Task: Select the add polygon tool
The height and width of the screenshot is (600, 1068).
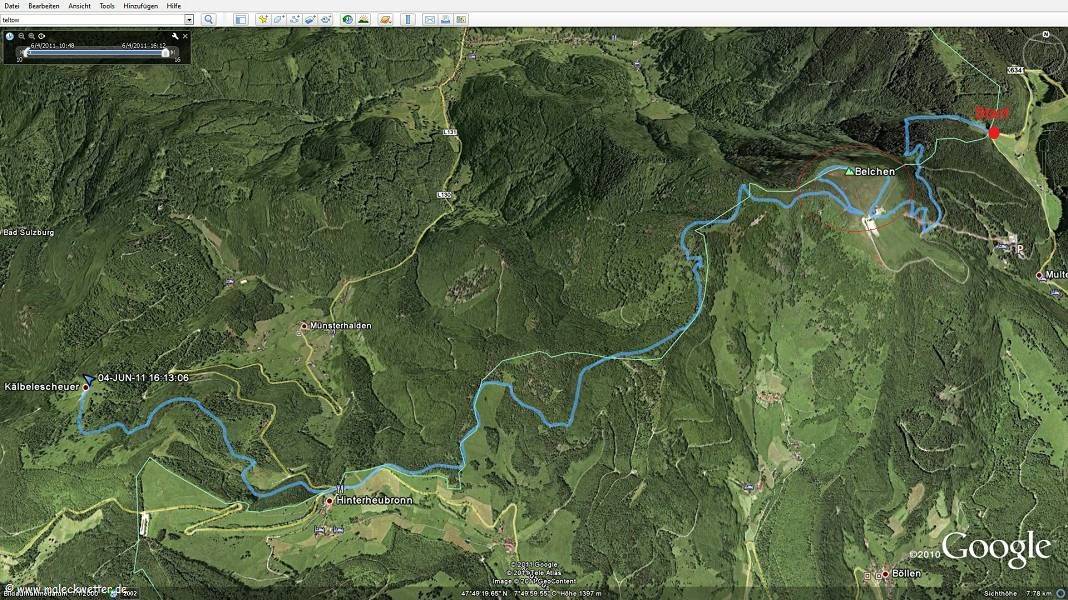Action: pyautogui.click(x=278, y=19)
